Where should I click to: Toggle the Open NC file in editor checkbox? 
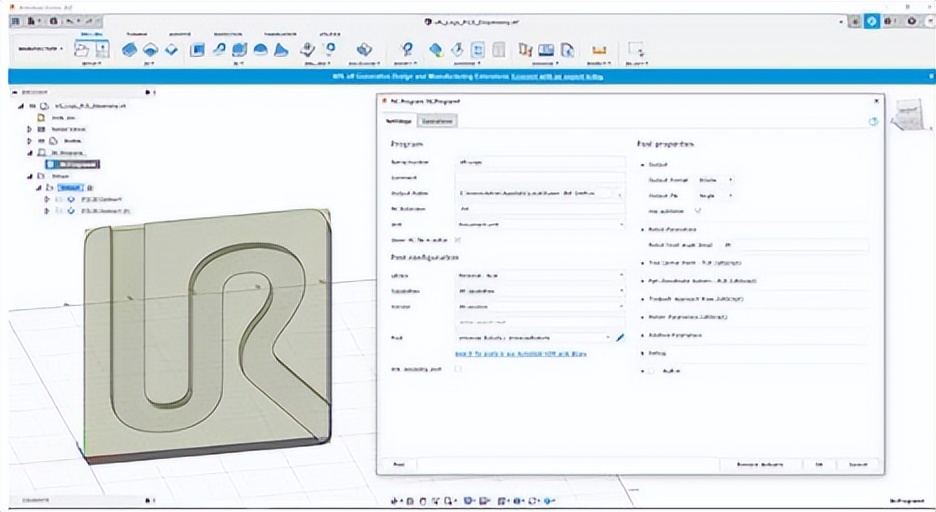tap(458, 240)
